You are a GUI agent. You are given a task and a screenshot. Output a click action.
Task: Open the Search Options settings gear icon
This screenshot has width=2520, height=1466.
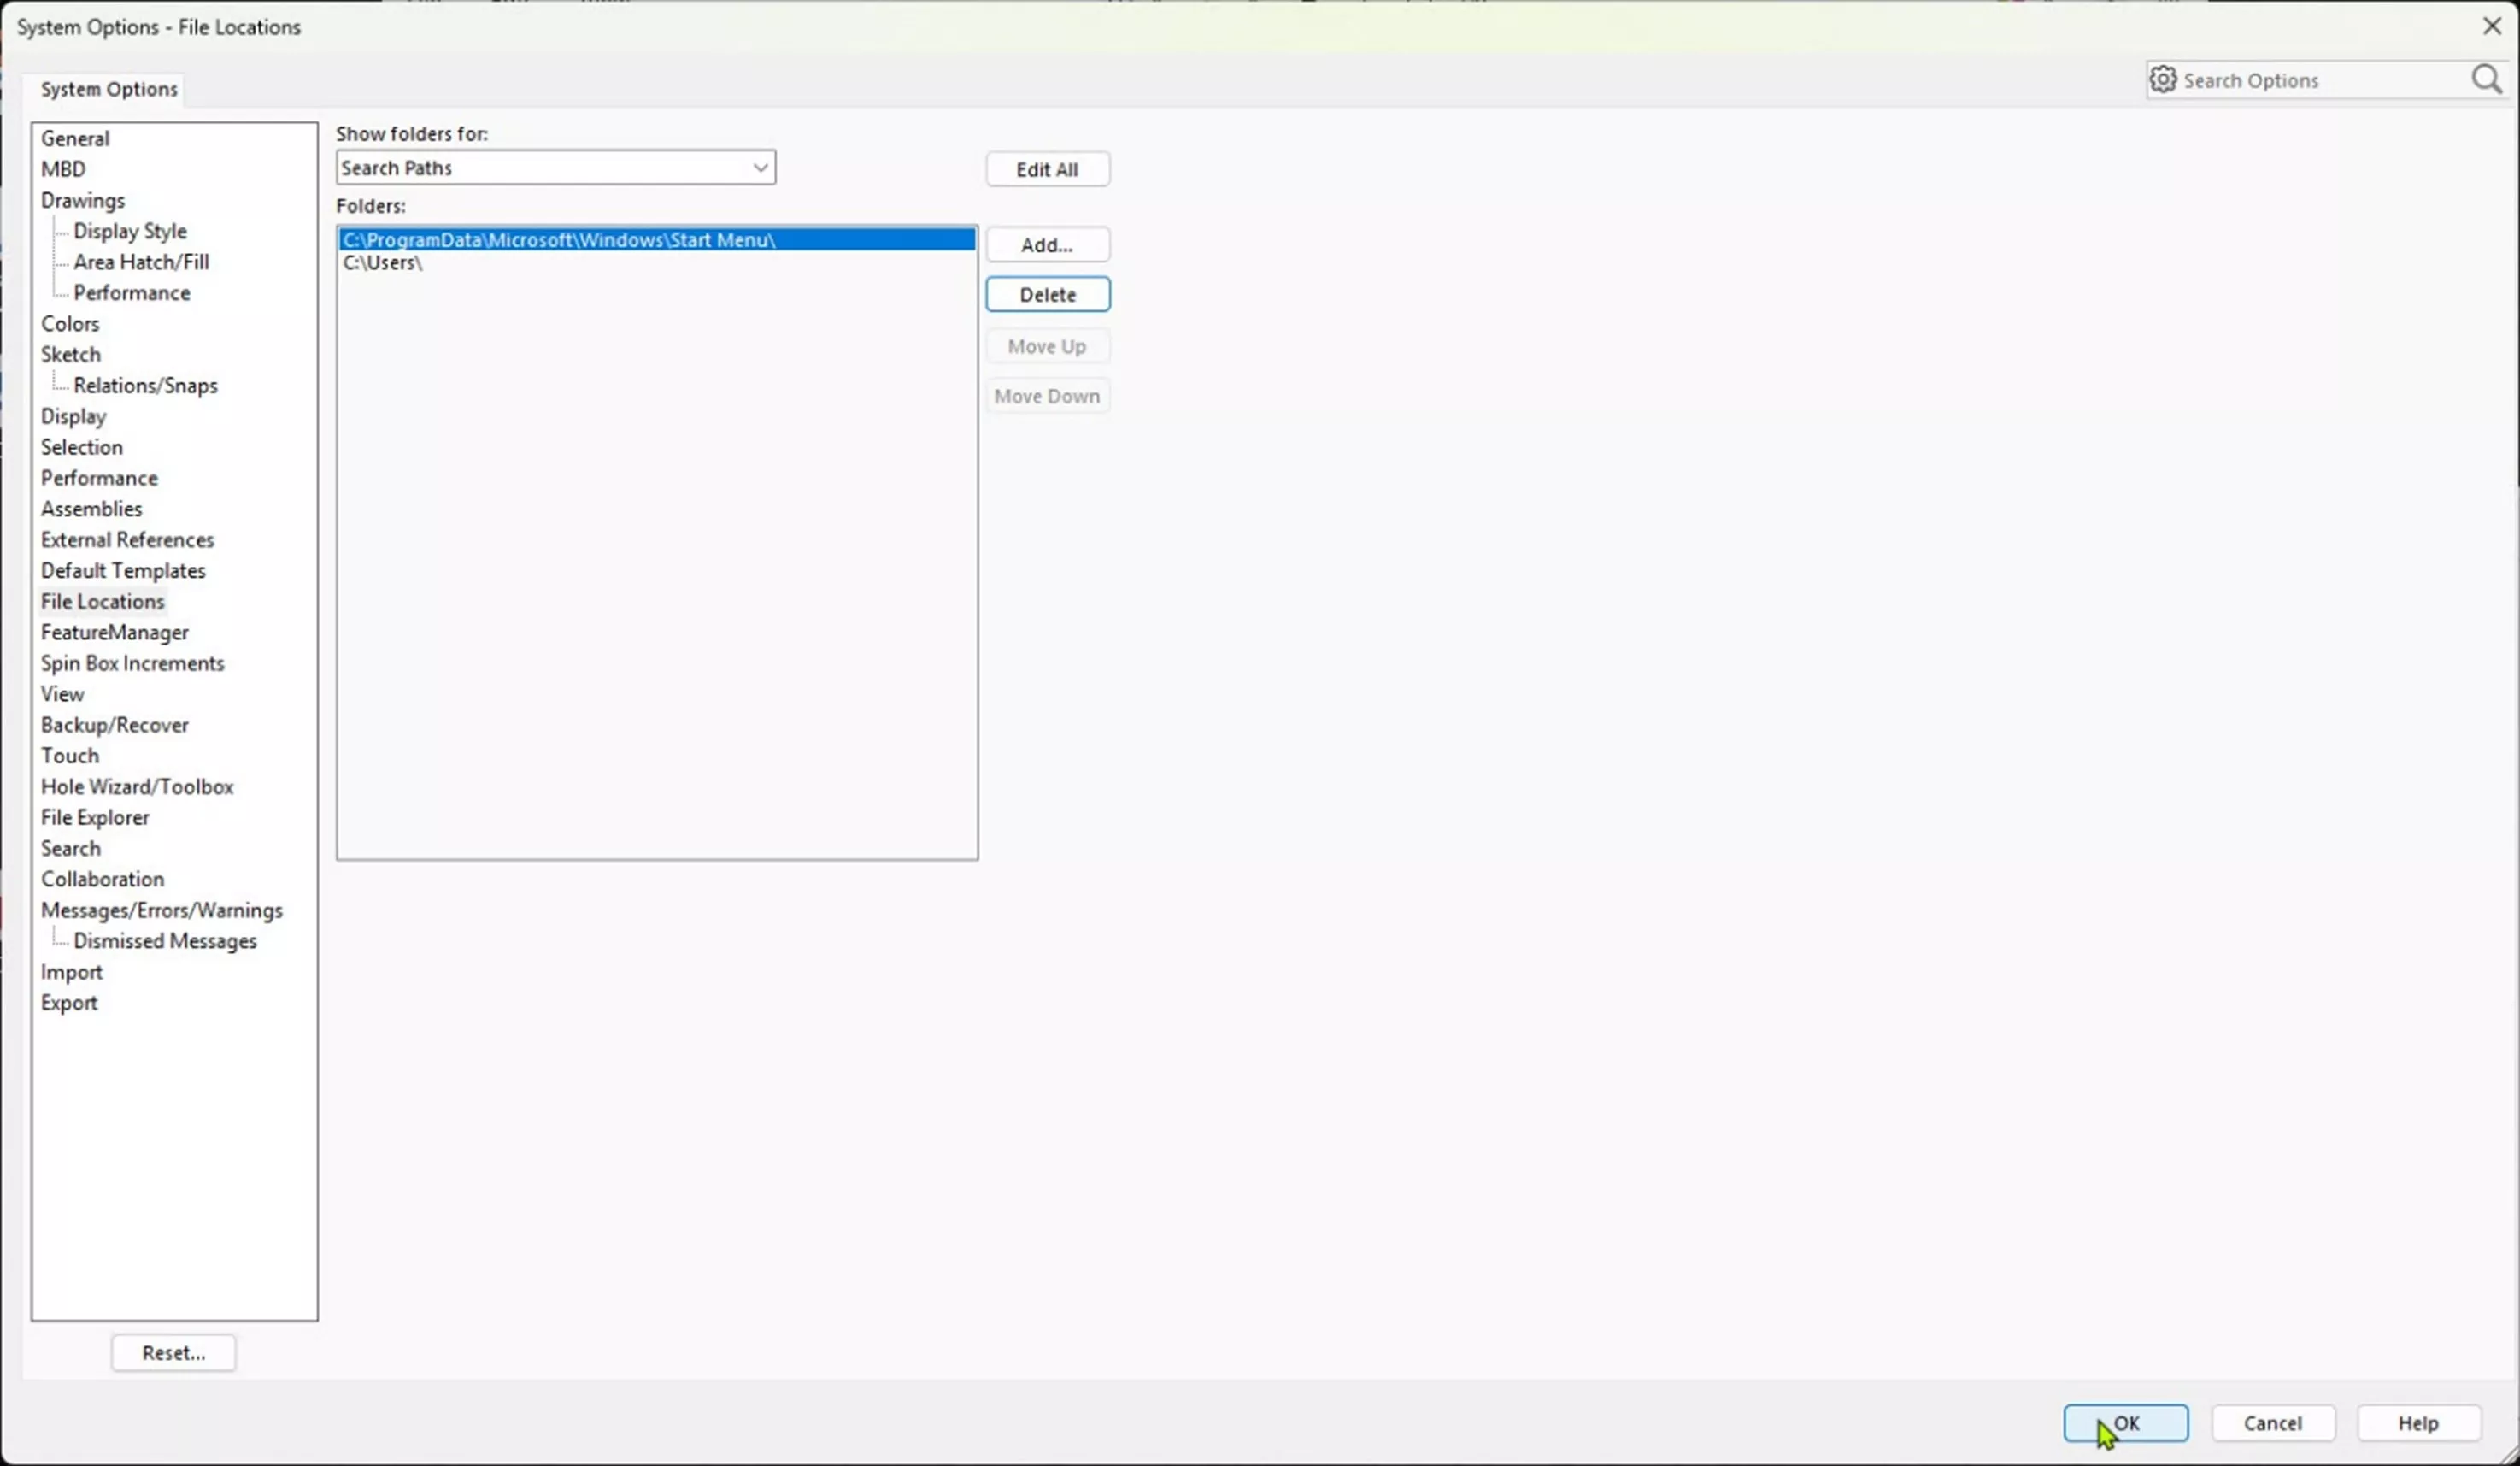(2163, 79)
